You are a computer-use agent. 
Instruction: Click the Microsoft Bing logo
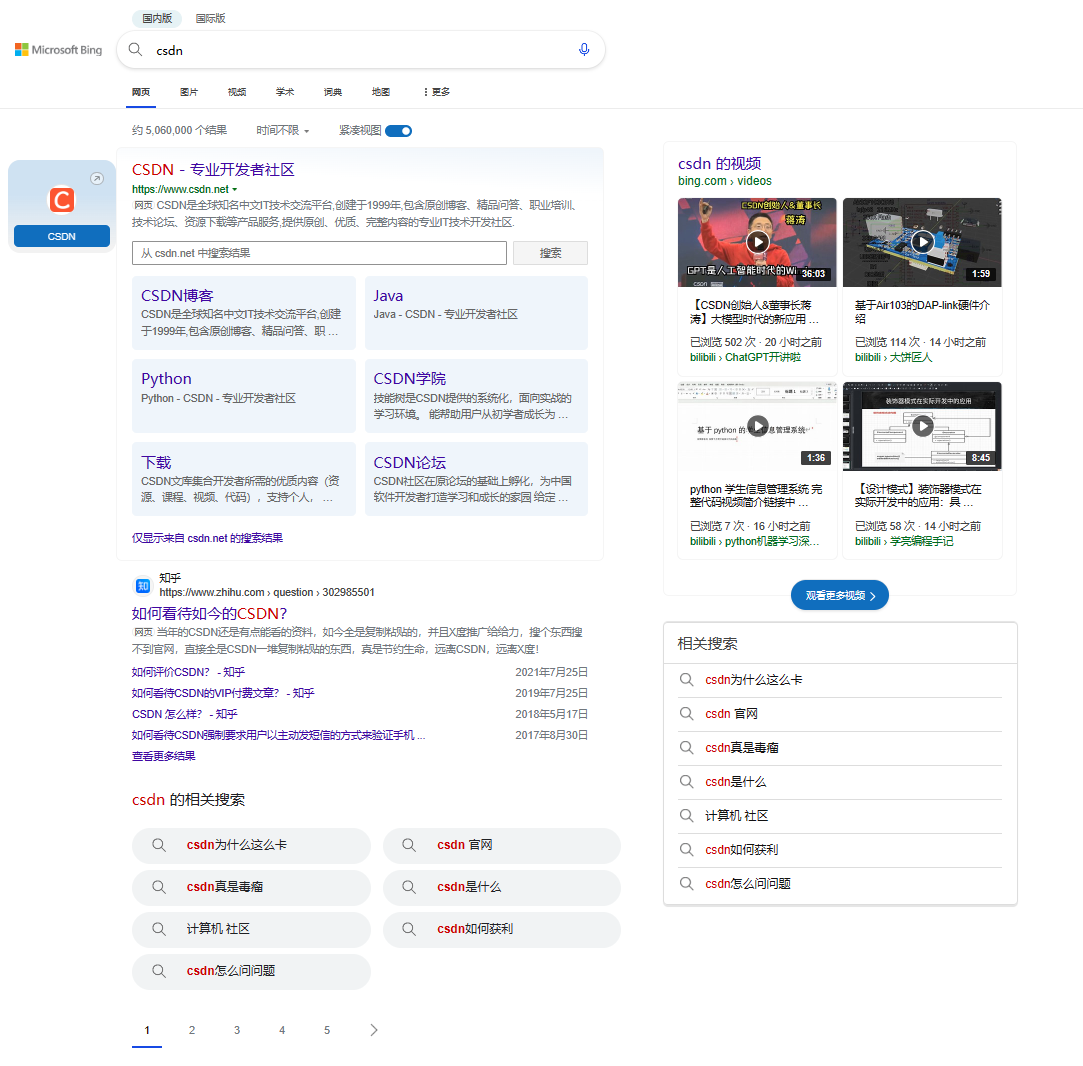click(x=57, y=49)
